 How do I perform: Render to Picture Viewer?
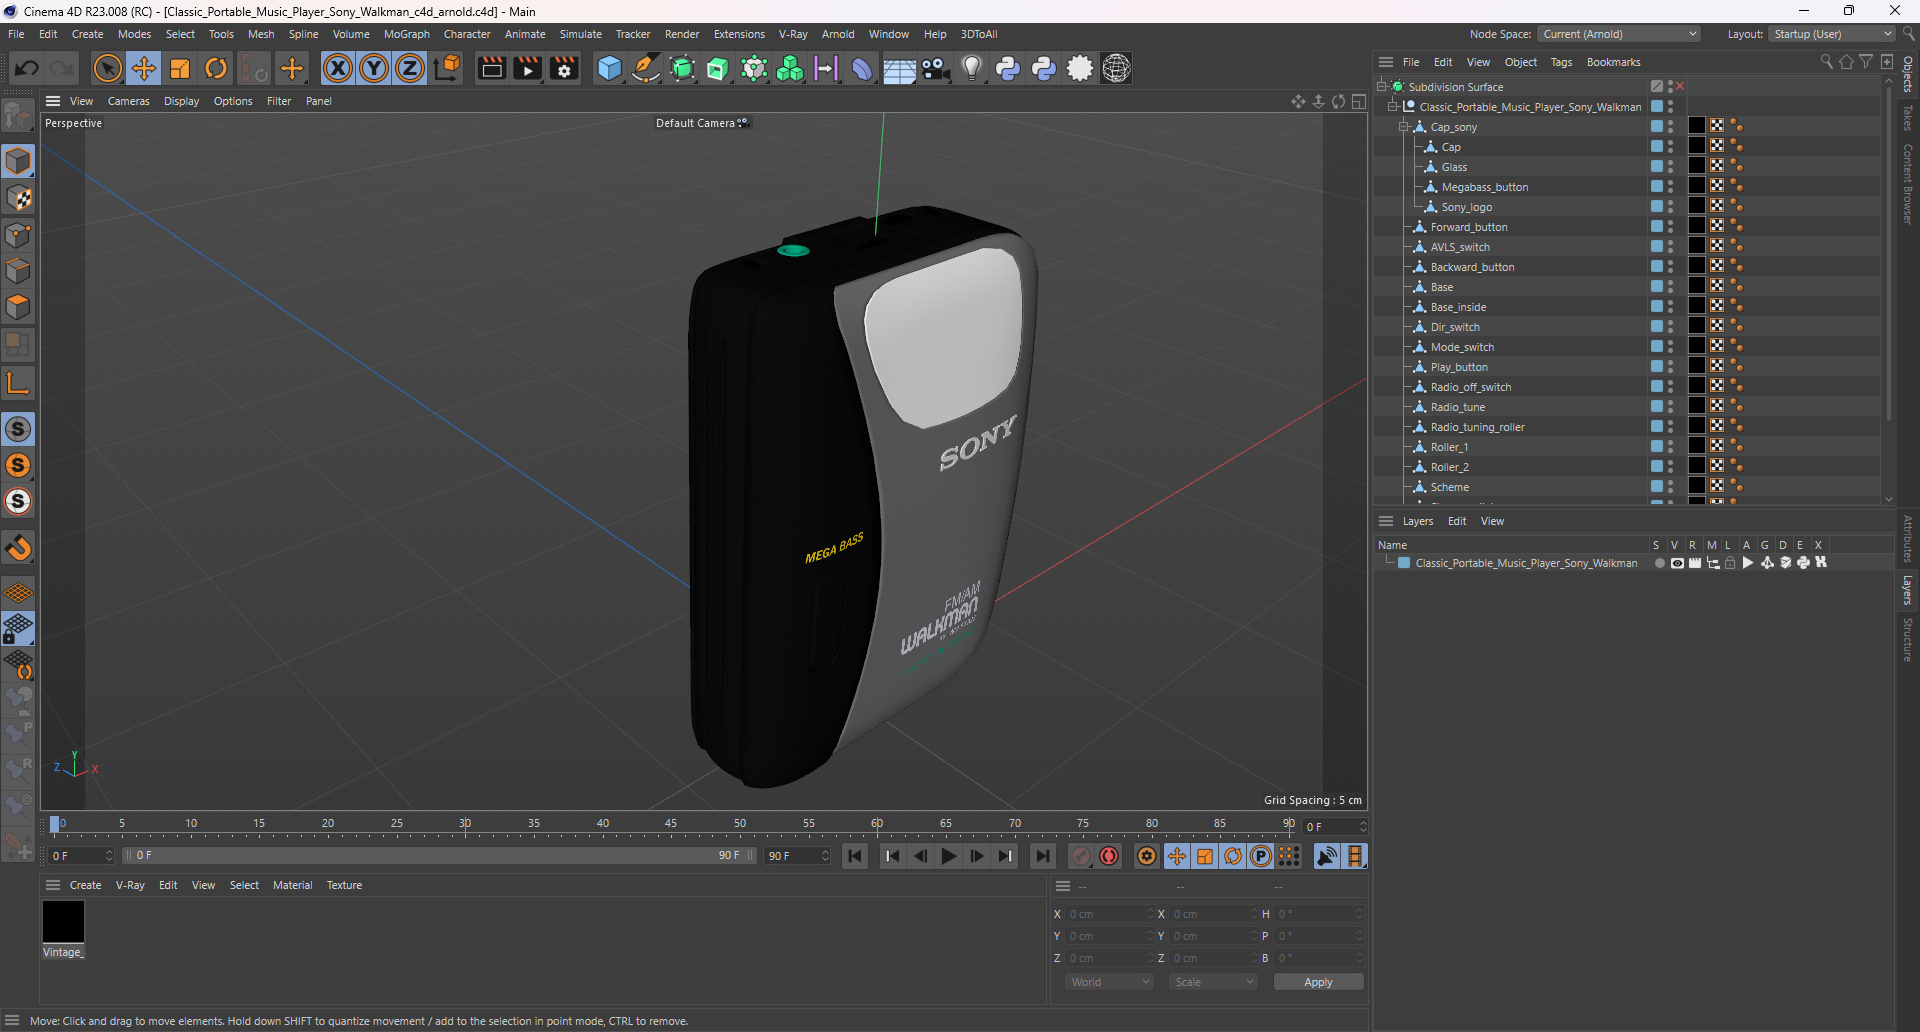point(527,68)
